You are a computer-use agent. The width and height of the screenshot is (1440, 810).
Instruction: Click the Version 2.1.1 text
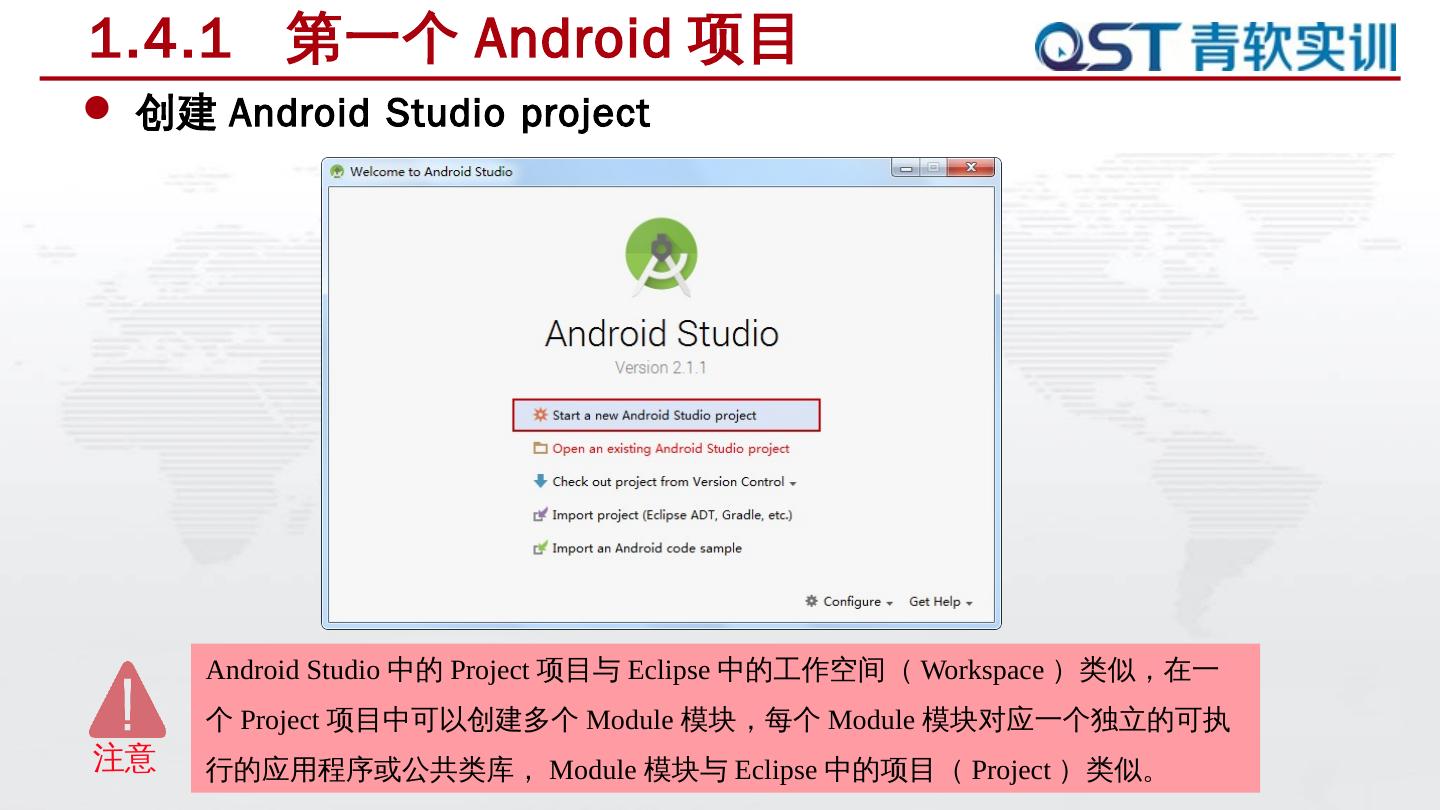pyautogui.click(x=661, y=367)
